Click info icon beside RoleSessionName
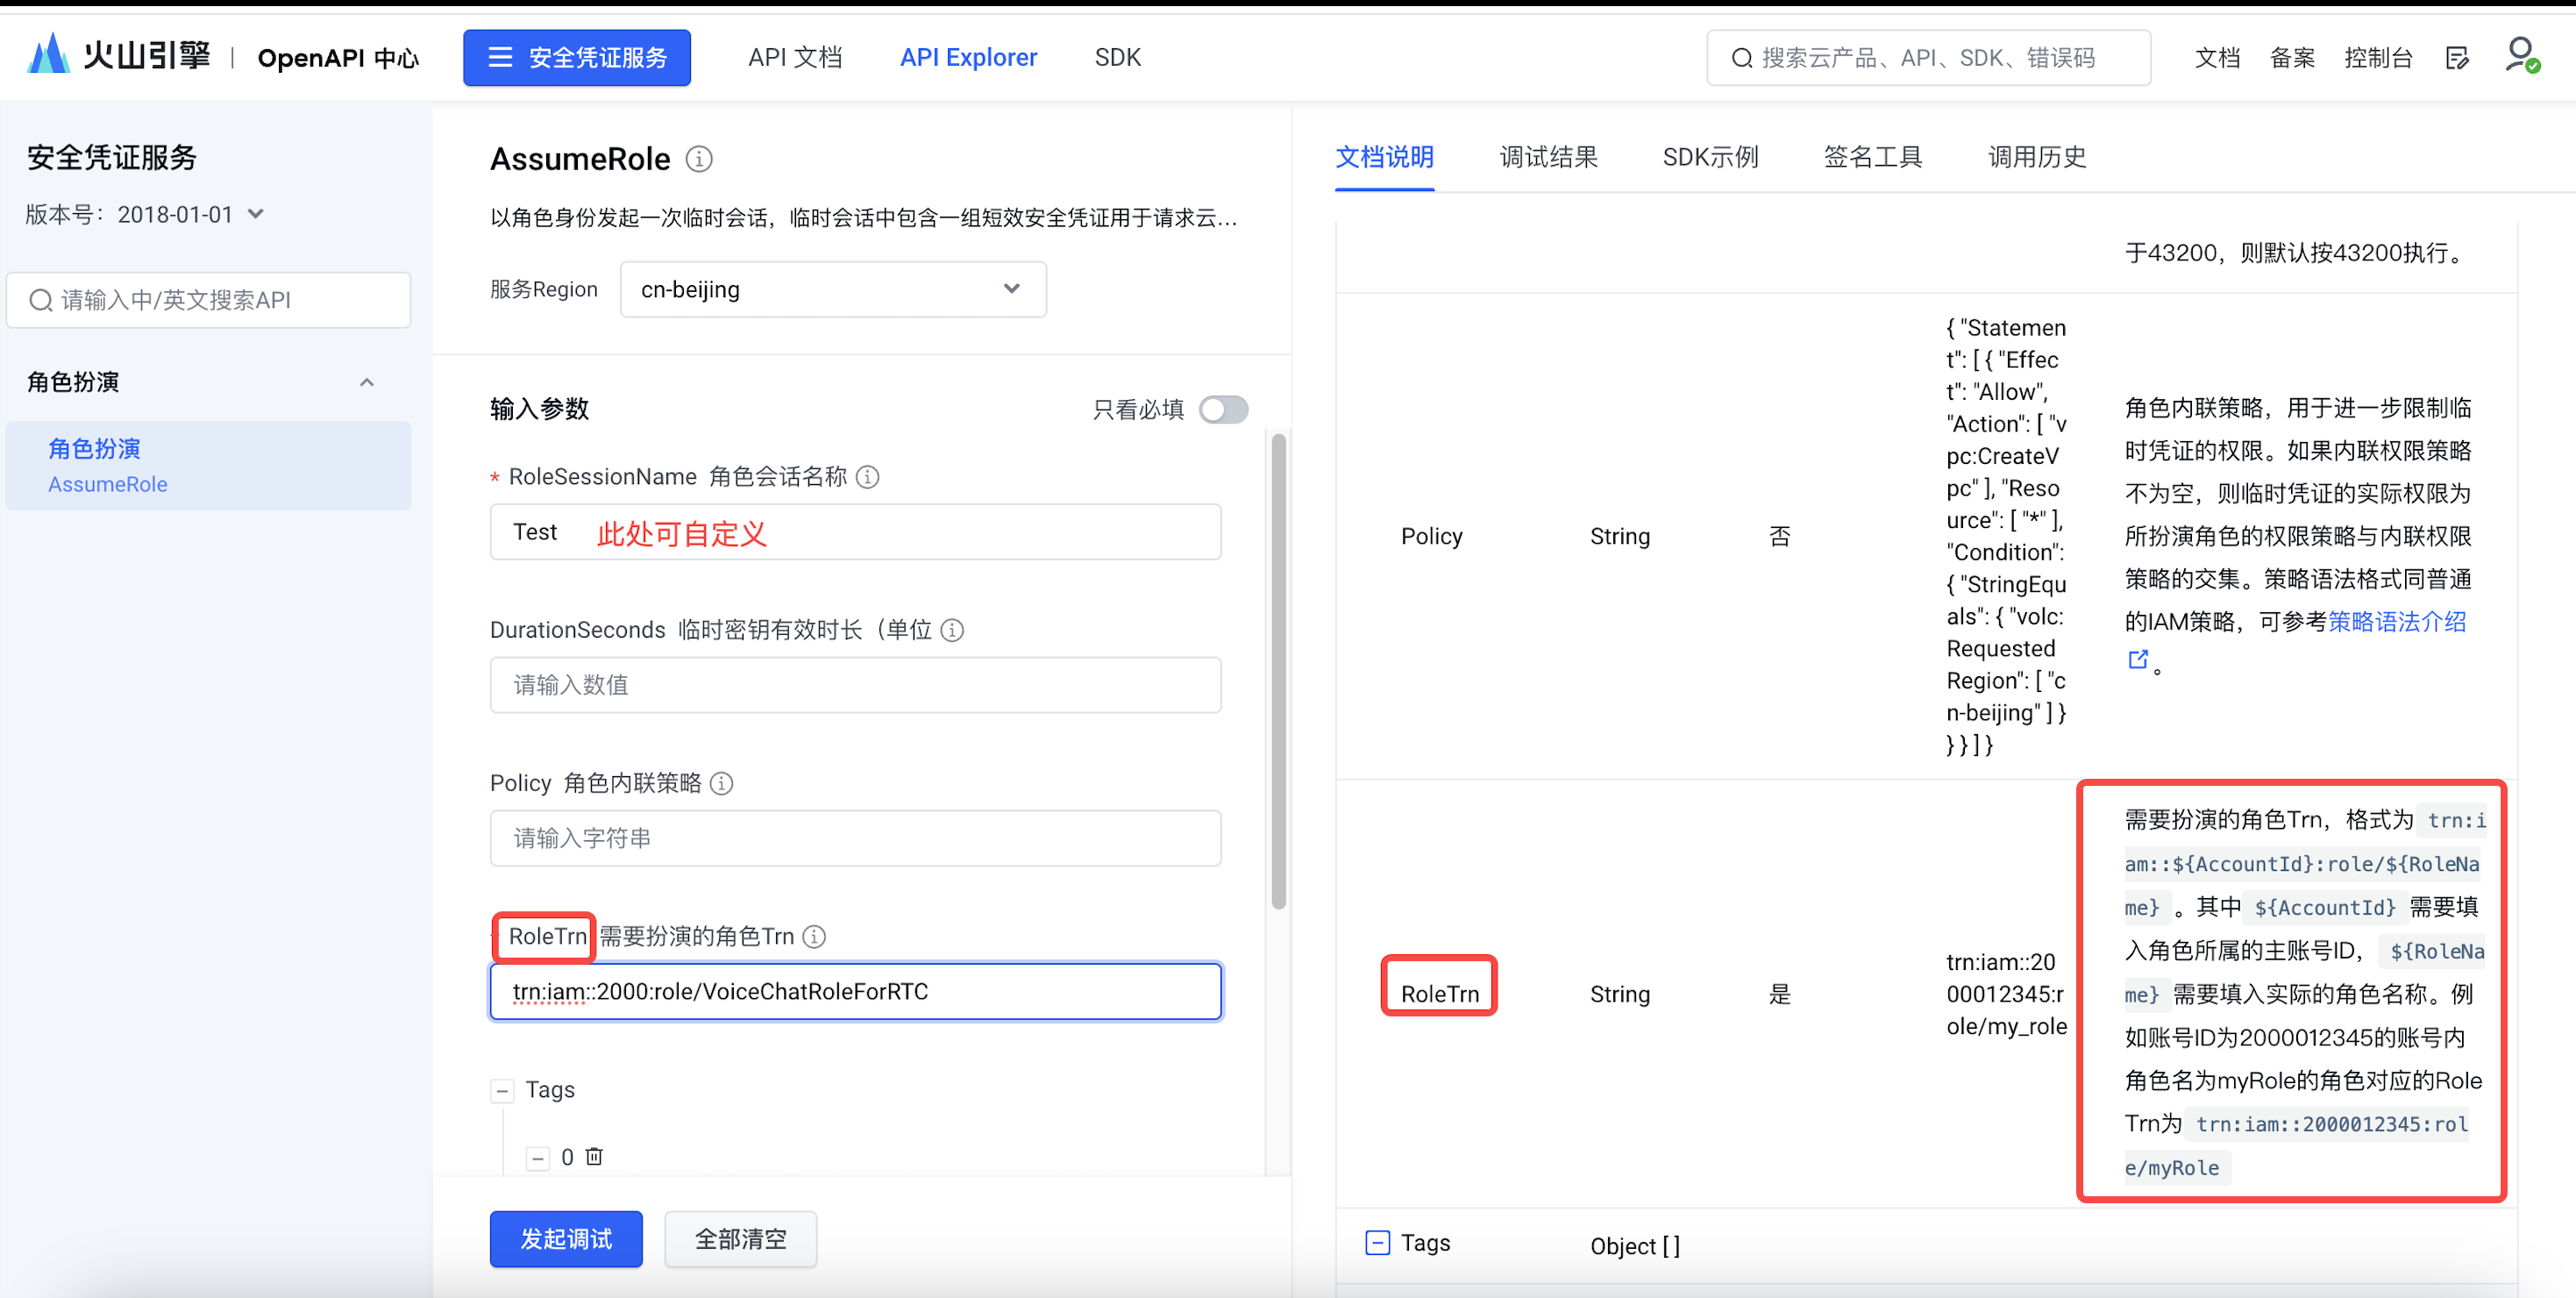This screenshot has width=2576, height=1298. click(868, 477)
